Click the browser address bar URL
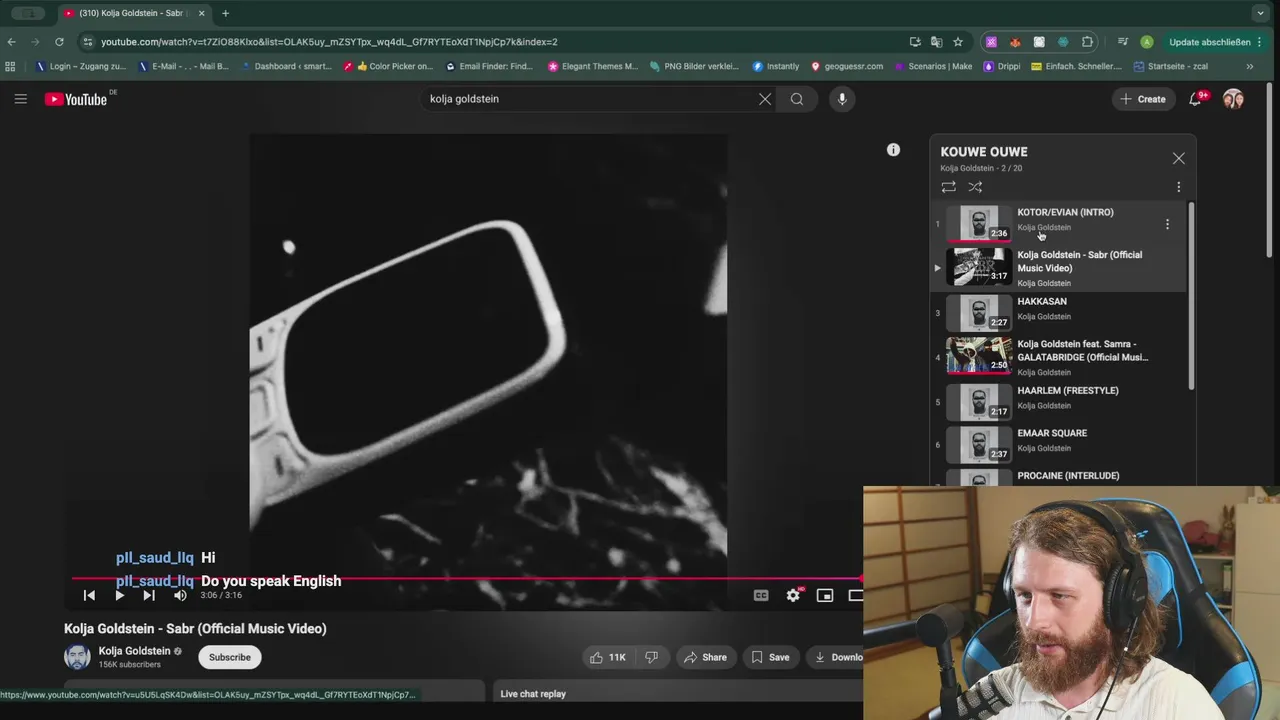Screen dimensions: 1280x720 (x=329, y=42)
